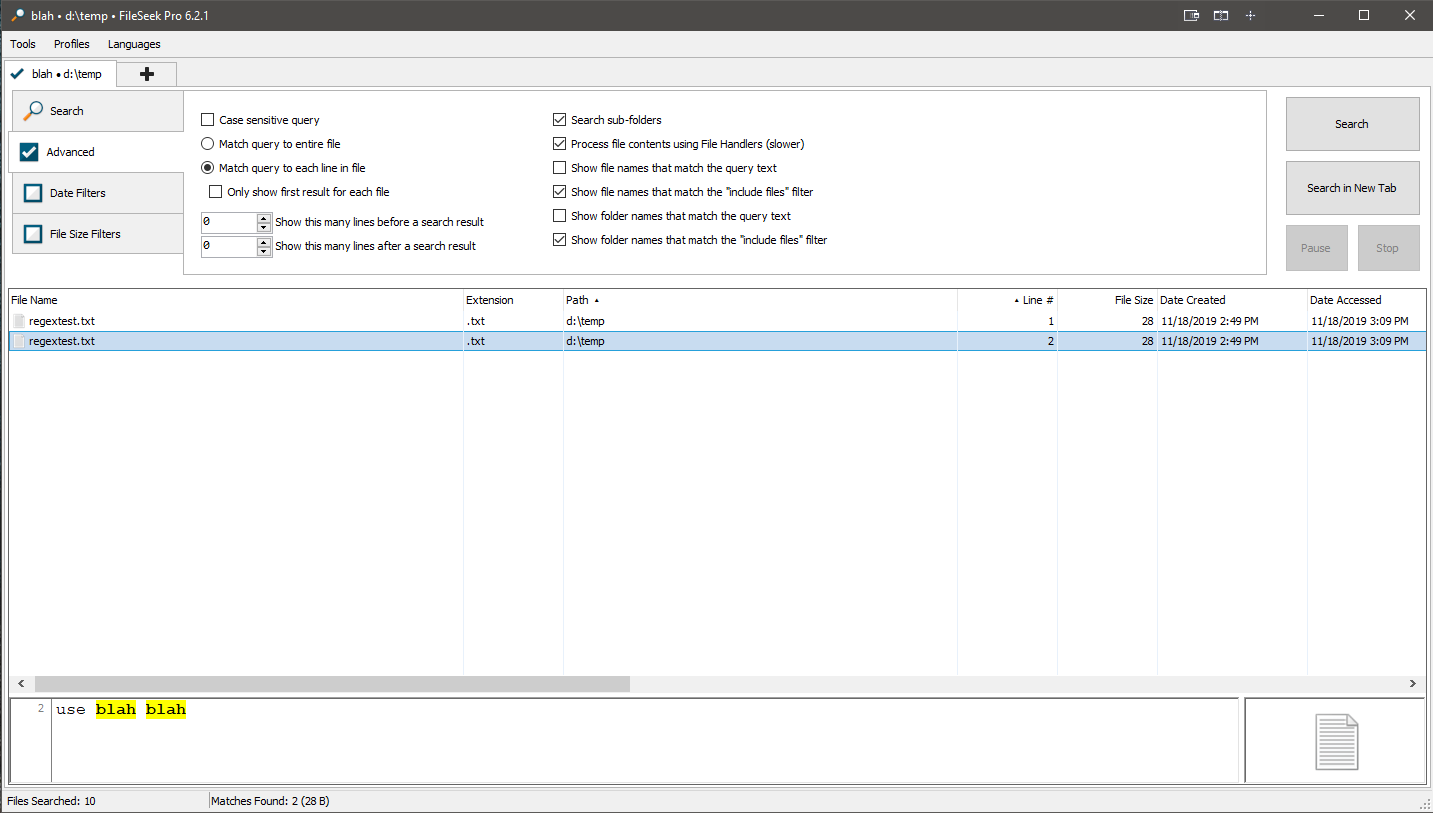This screenshot has width=1433, height=813.
Task: Enable the Case sensitive query checkbox
Action: pyautogui.click(x=208, y=120)
